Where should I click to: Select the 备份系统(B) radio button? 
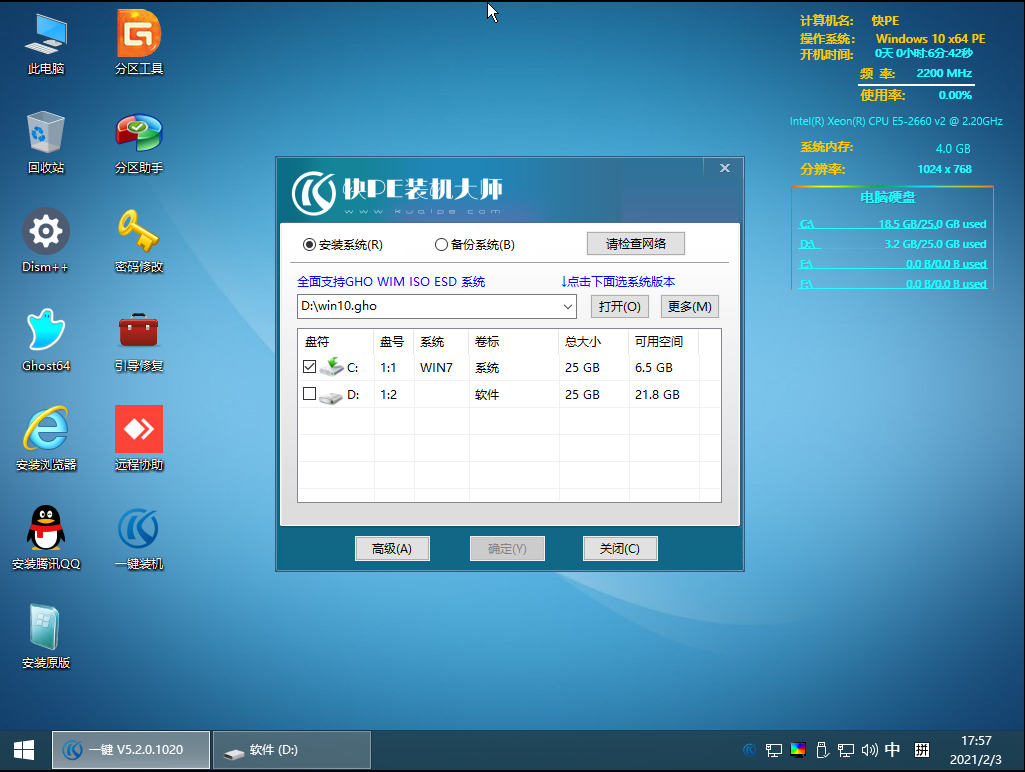[441, 245]
